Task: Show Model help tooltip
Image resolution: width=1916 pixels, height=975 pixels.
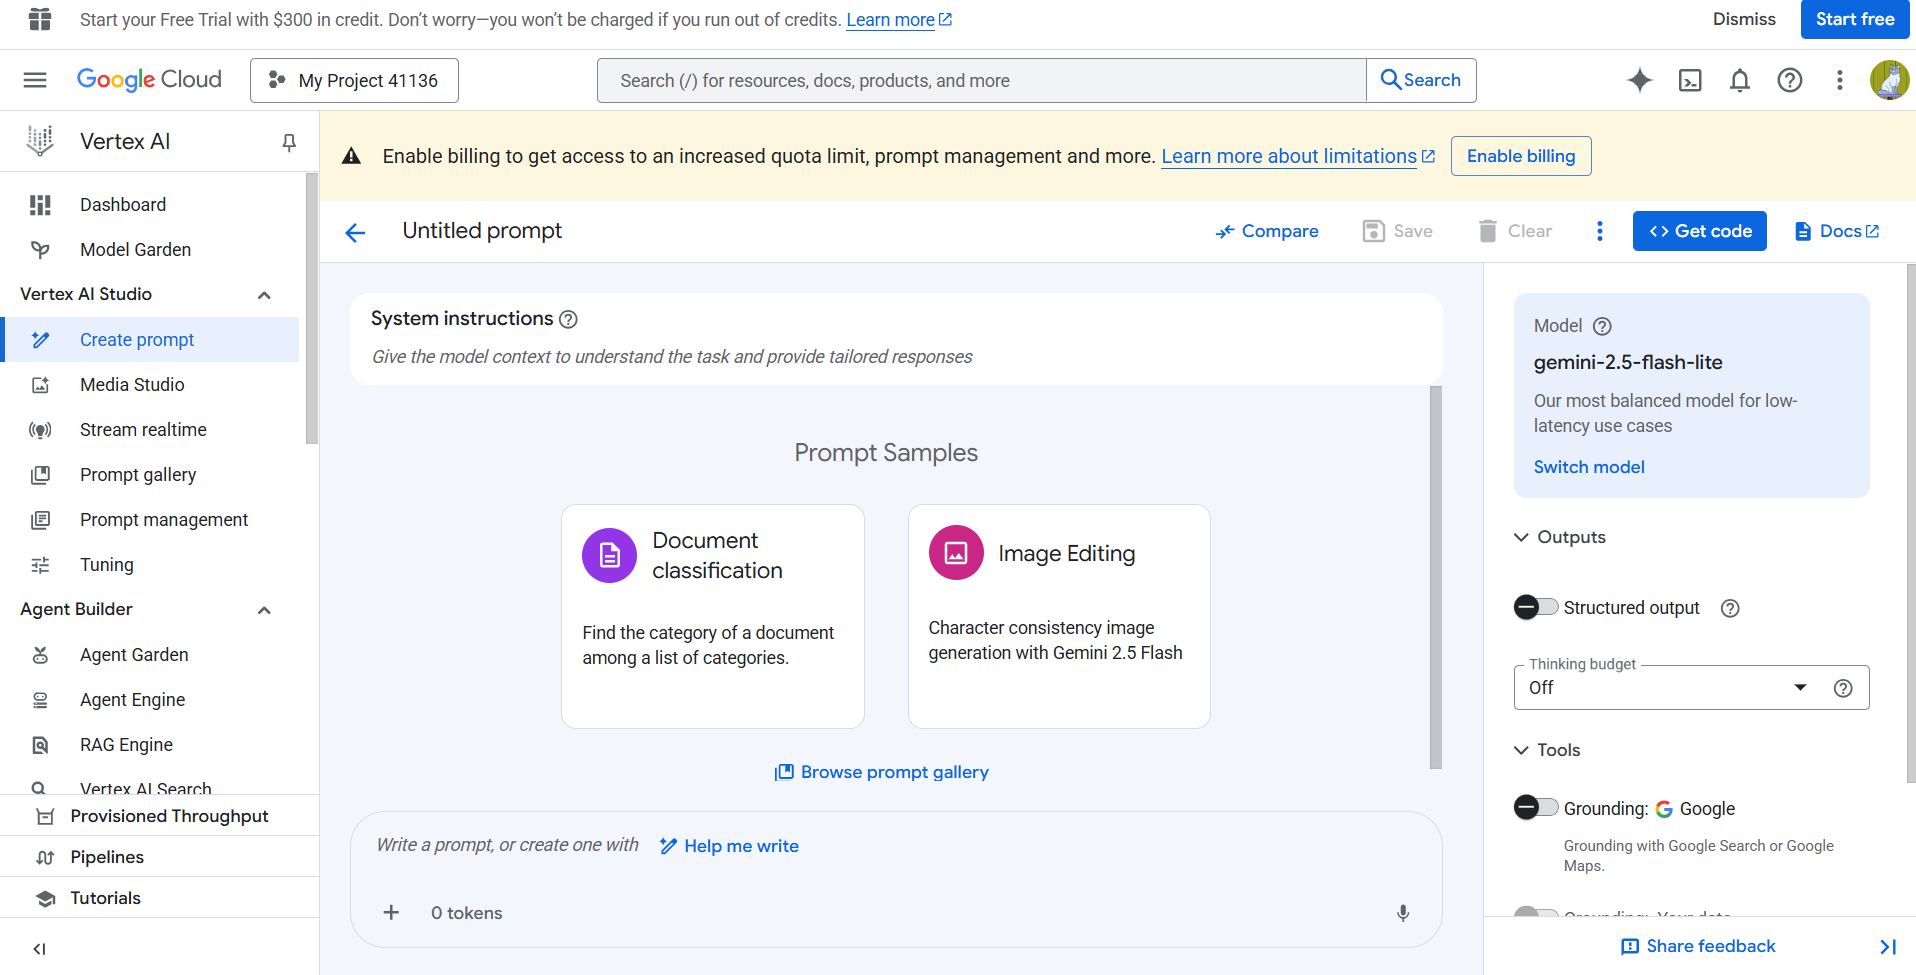Action: (x=1602, y=326)
